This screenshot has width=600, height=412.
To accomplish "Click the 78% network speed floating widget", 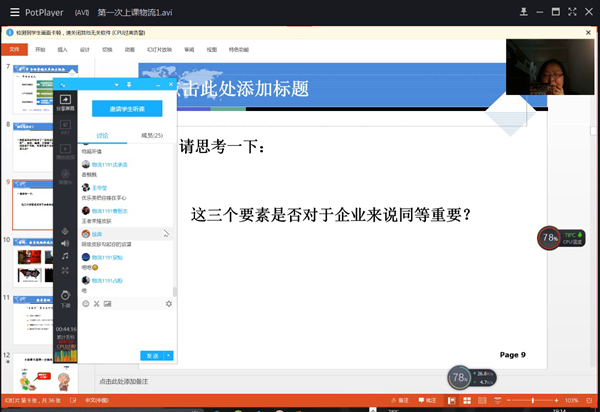I will [472, 378].
